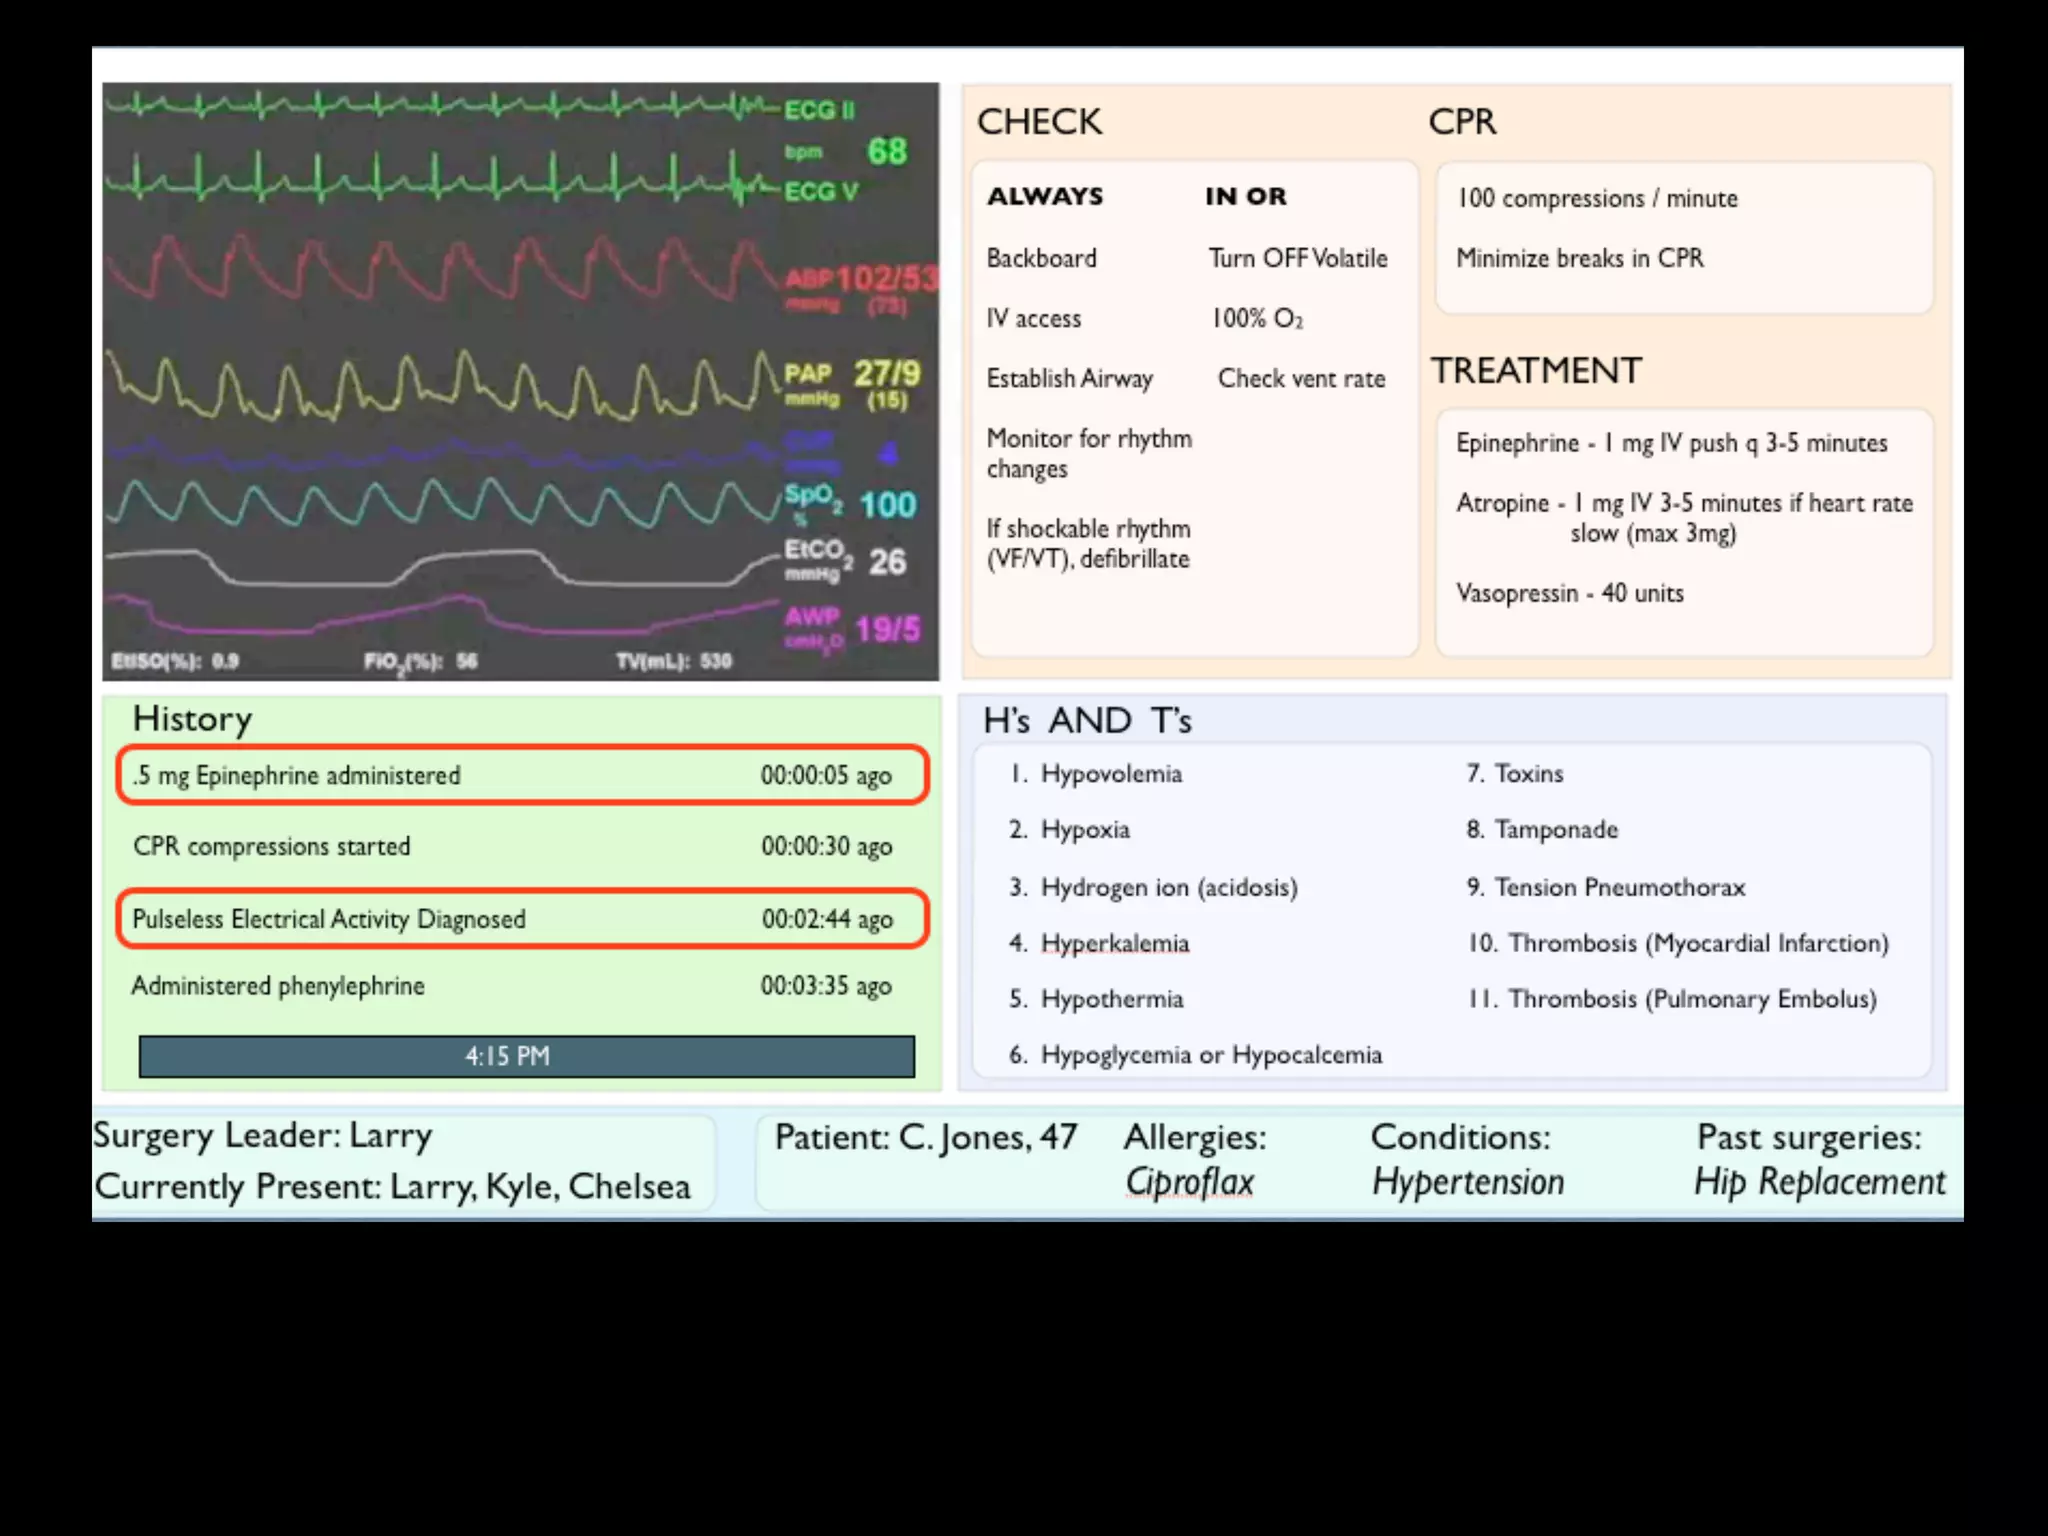
Task: Click Thrombosis (Pulmonary Embolus) entry
Action: click(1691, 999)
